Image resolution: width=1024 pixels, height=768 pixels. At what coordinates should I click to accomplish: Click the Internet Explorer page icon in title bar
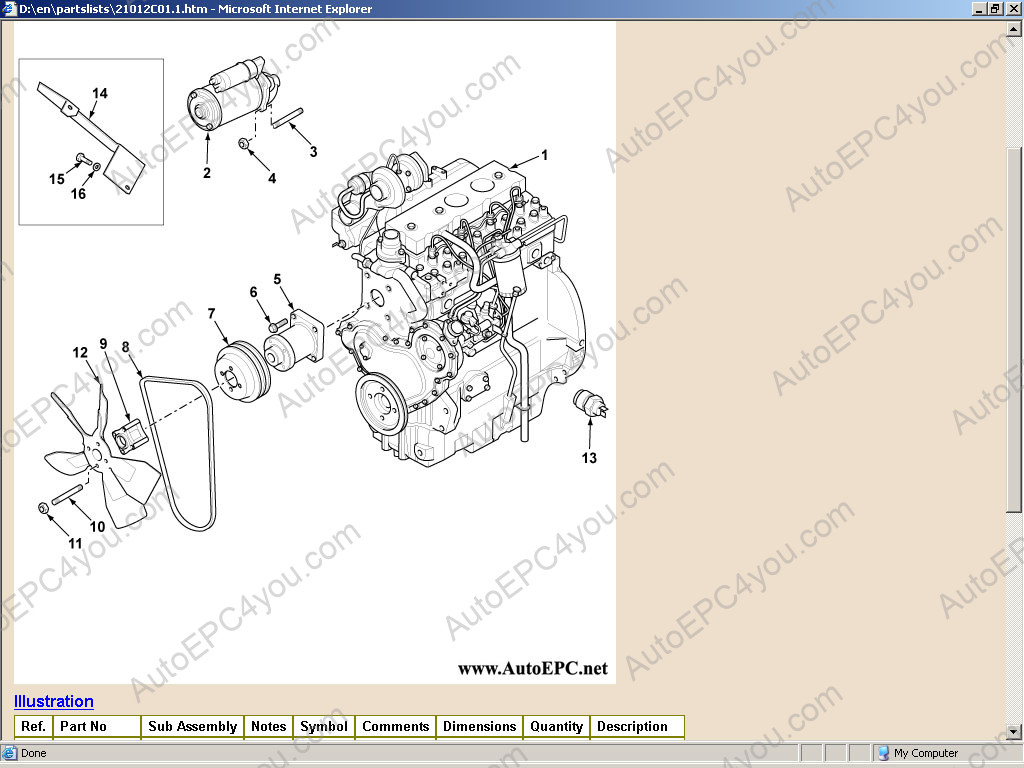click(x=9, y=9)
